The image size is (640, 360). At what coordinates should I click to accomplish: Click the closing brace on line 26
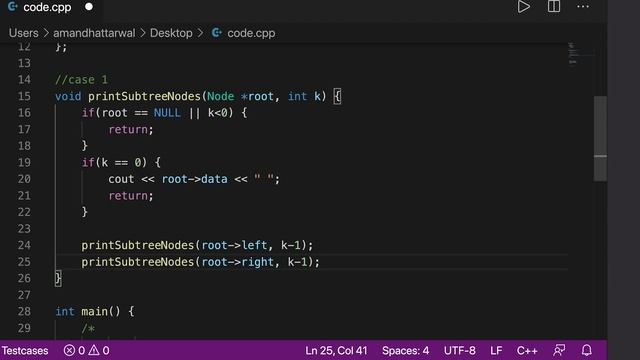pos(58,278)
